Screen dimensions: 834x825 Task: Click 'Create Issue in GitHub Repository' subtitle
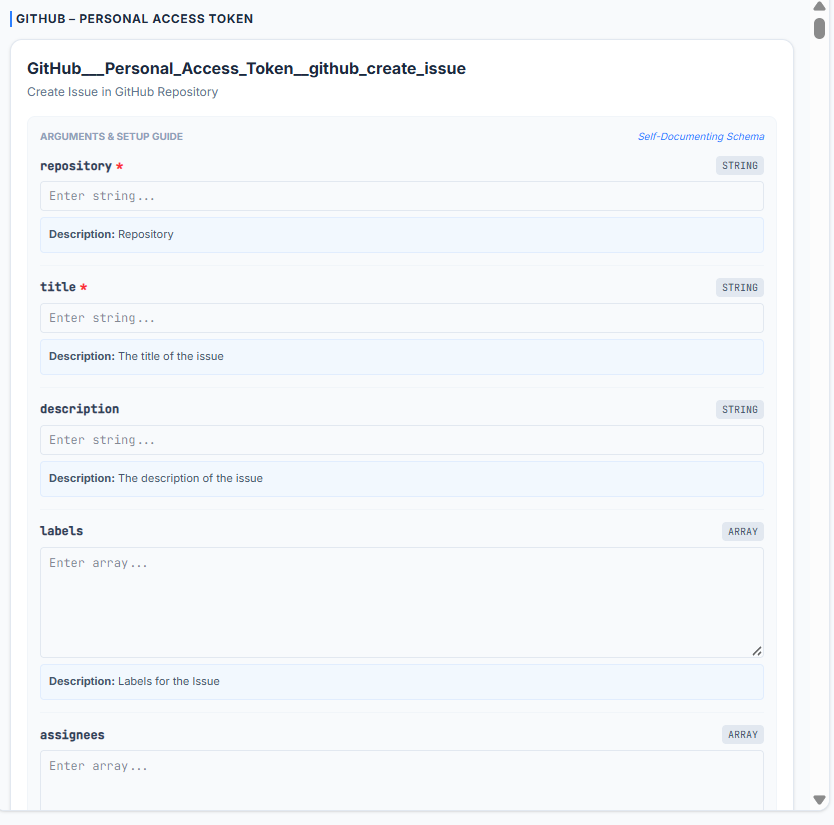click(x=122, y=92)
